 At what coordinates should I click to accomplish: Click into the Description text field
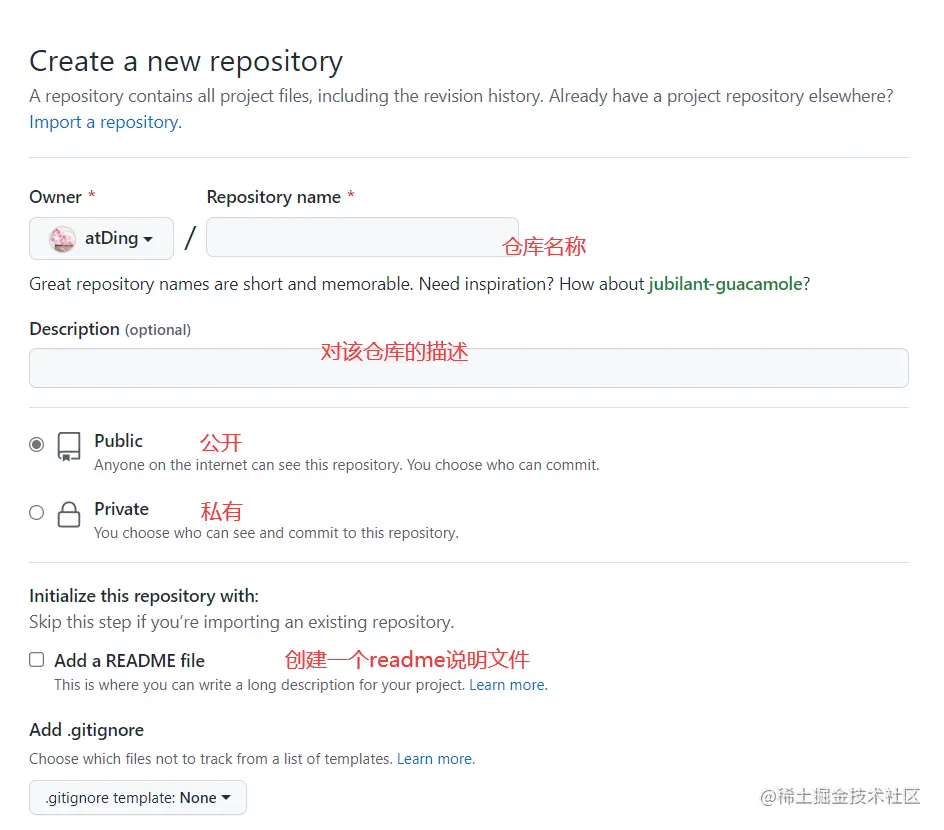click(x=468, y=368)
